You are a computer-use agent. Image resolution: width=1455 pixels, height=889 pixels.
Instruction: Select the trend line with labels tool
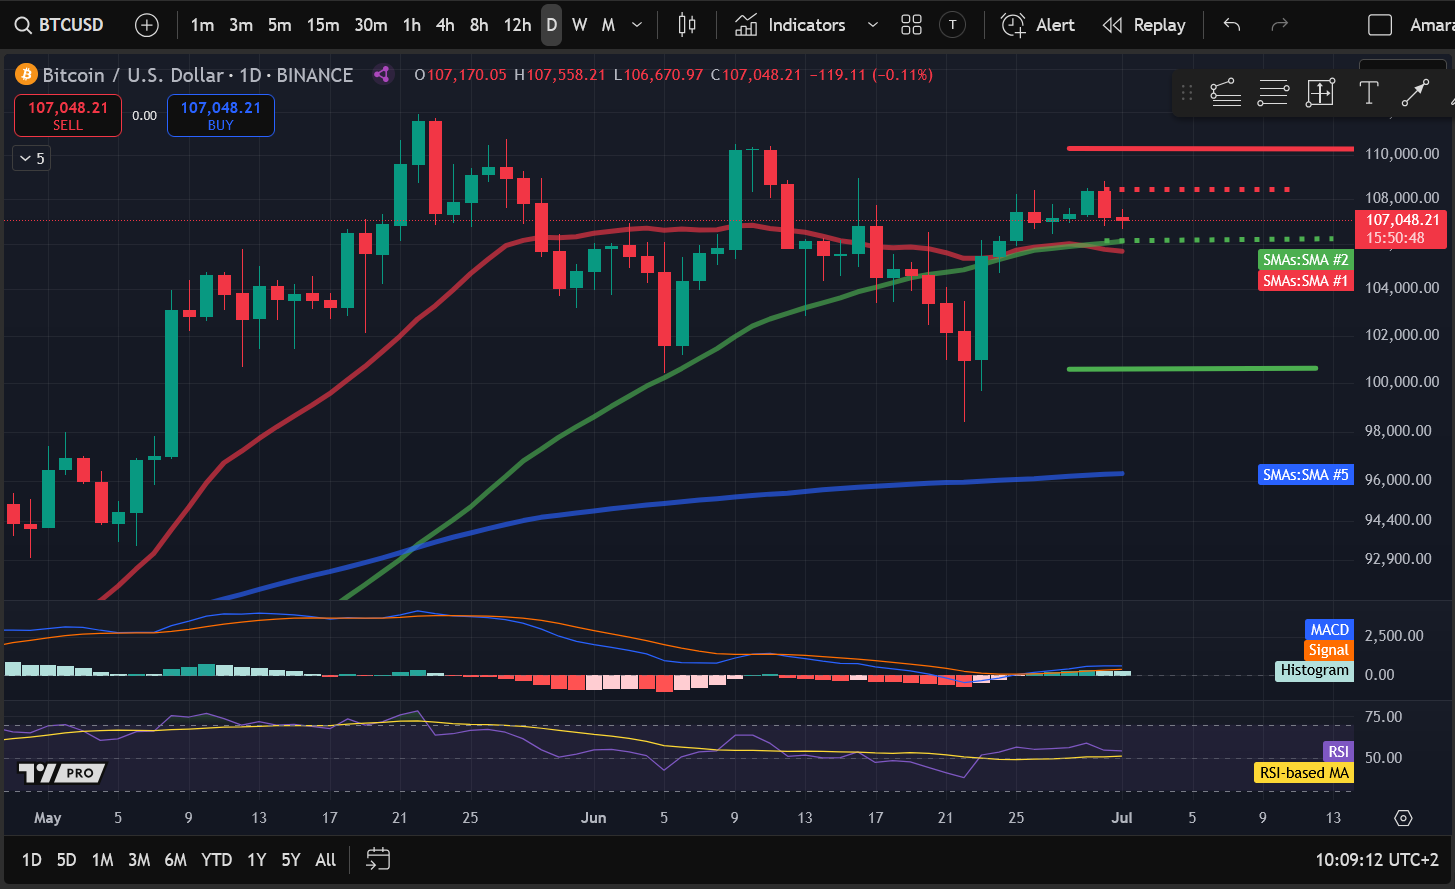(1225, 93)
